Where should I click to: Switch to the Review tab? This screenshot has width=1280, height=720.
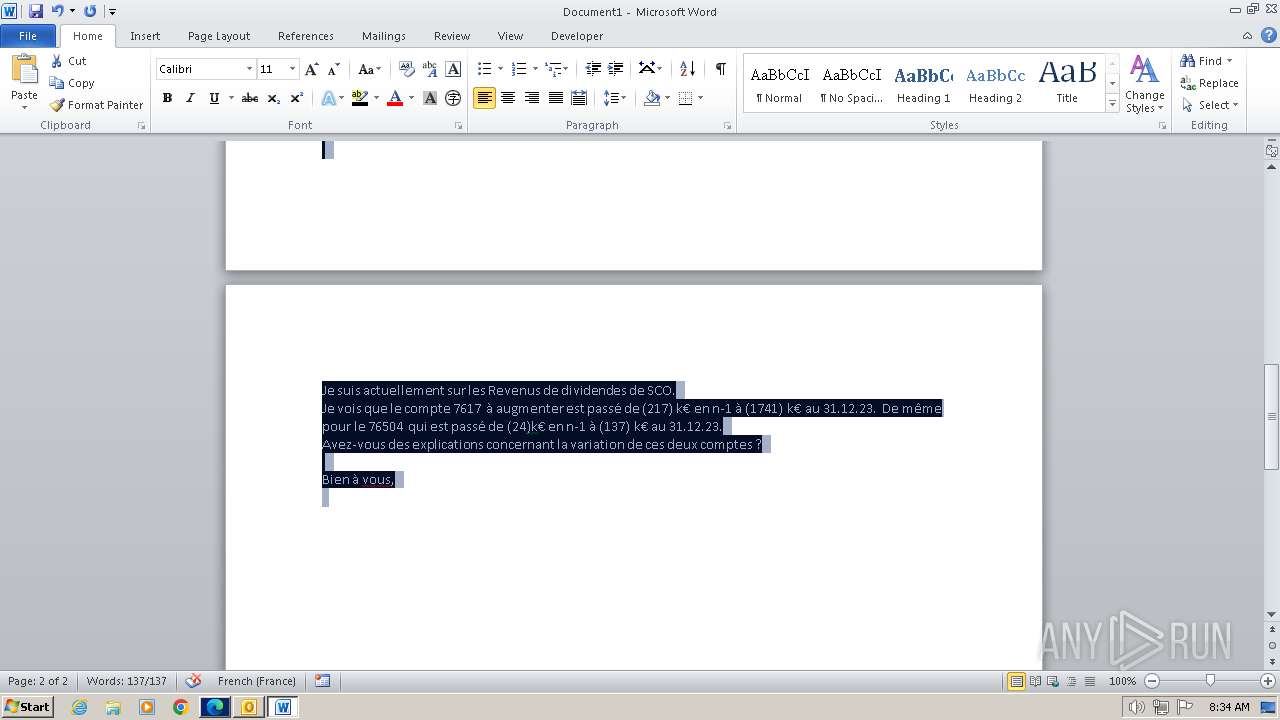click(452, 36)
